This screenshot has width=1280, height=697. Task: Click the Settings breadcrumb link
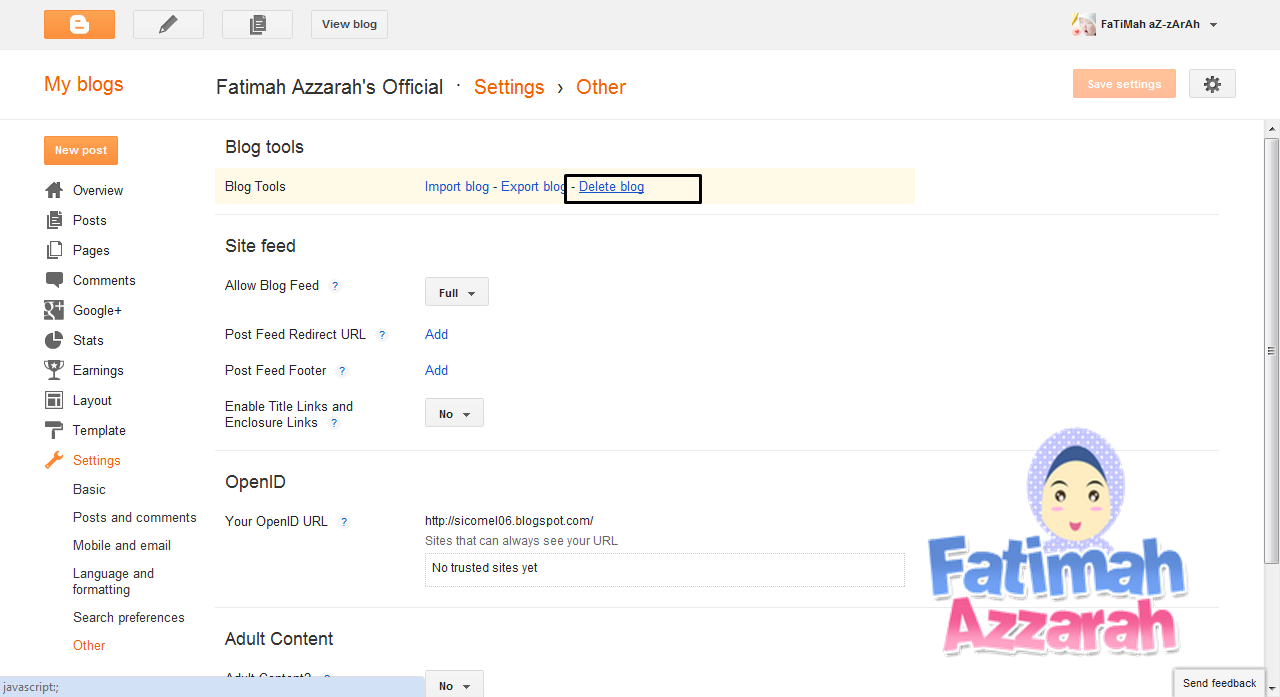(509, 87)
